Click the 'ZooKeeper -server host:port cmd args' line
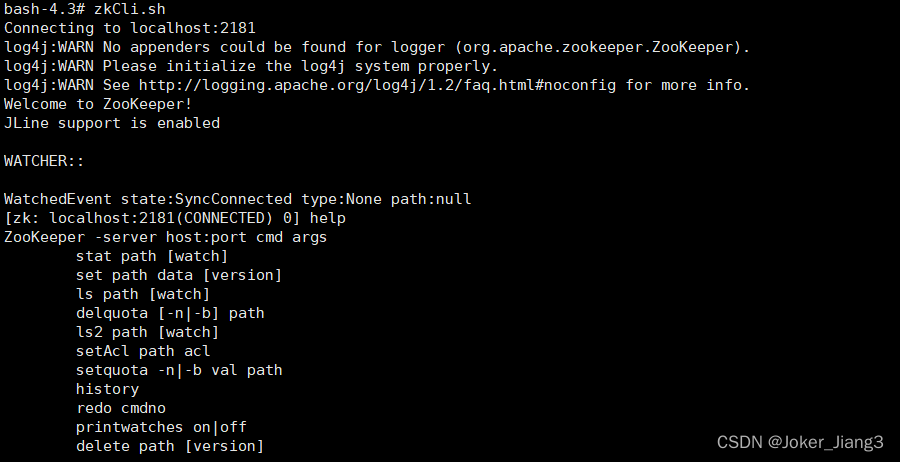This screenshot has width=900, height=462. click(165, 237)
